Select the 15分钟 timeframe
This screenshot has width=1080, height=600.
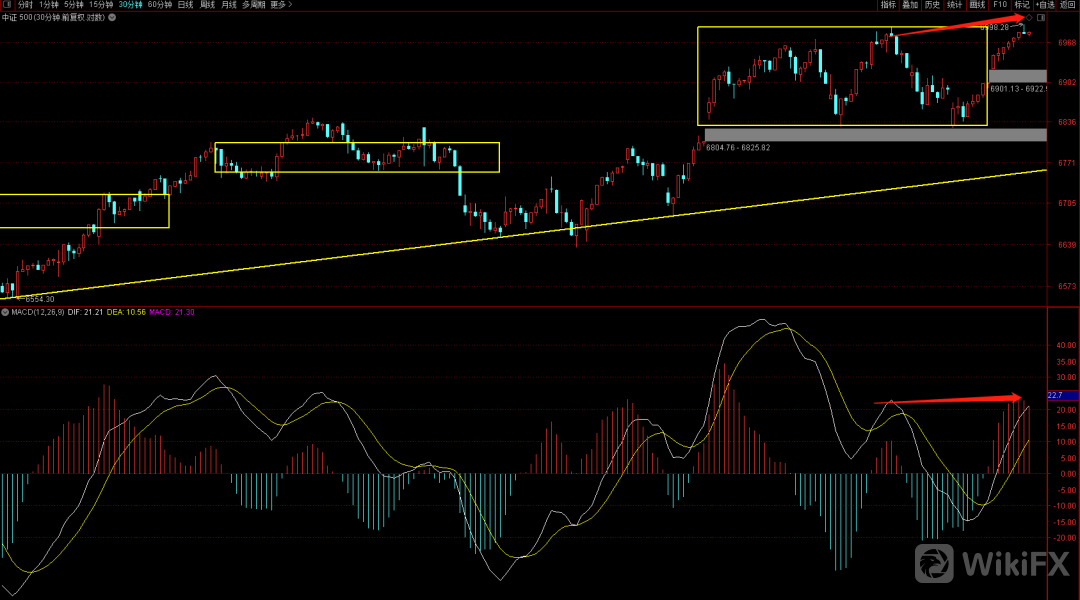tap(101, 5)
